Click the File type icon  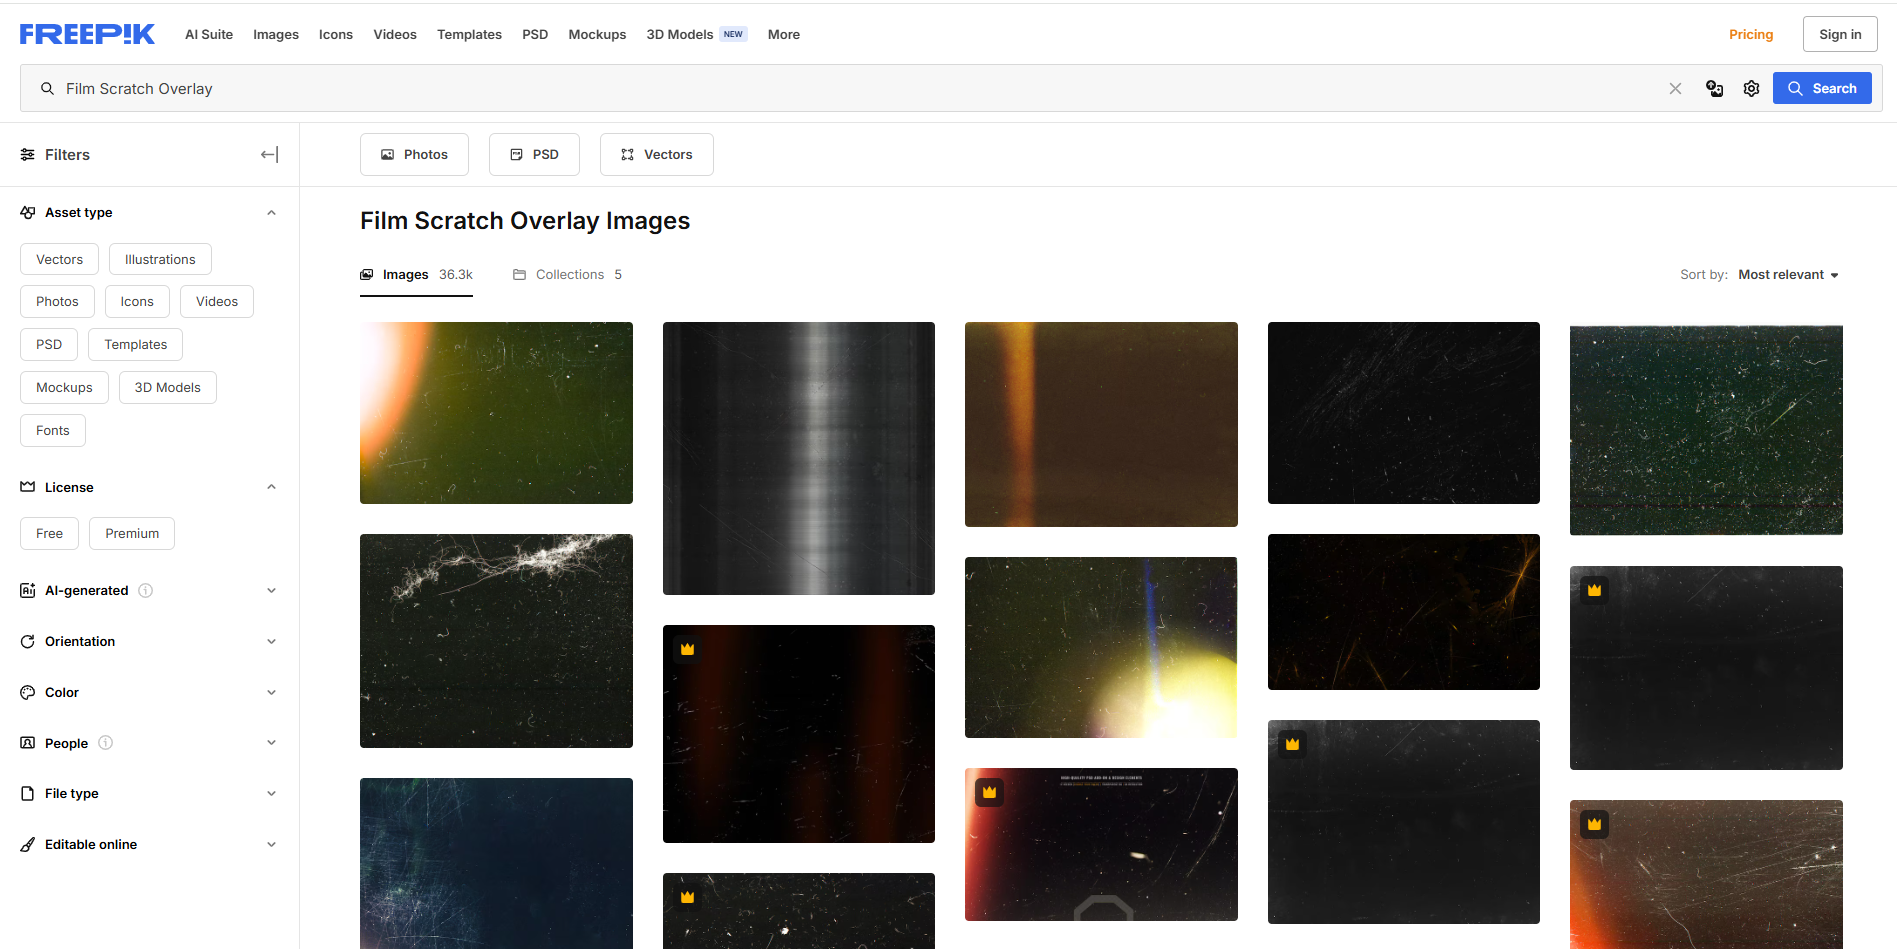click(x=28, y=794)
